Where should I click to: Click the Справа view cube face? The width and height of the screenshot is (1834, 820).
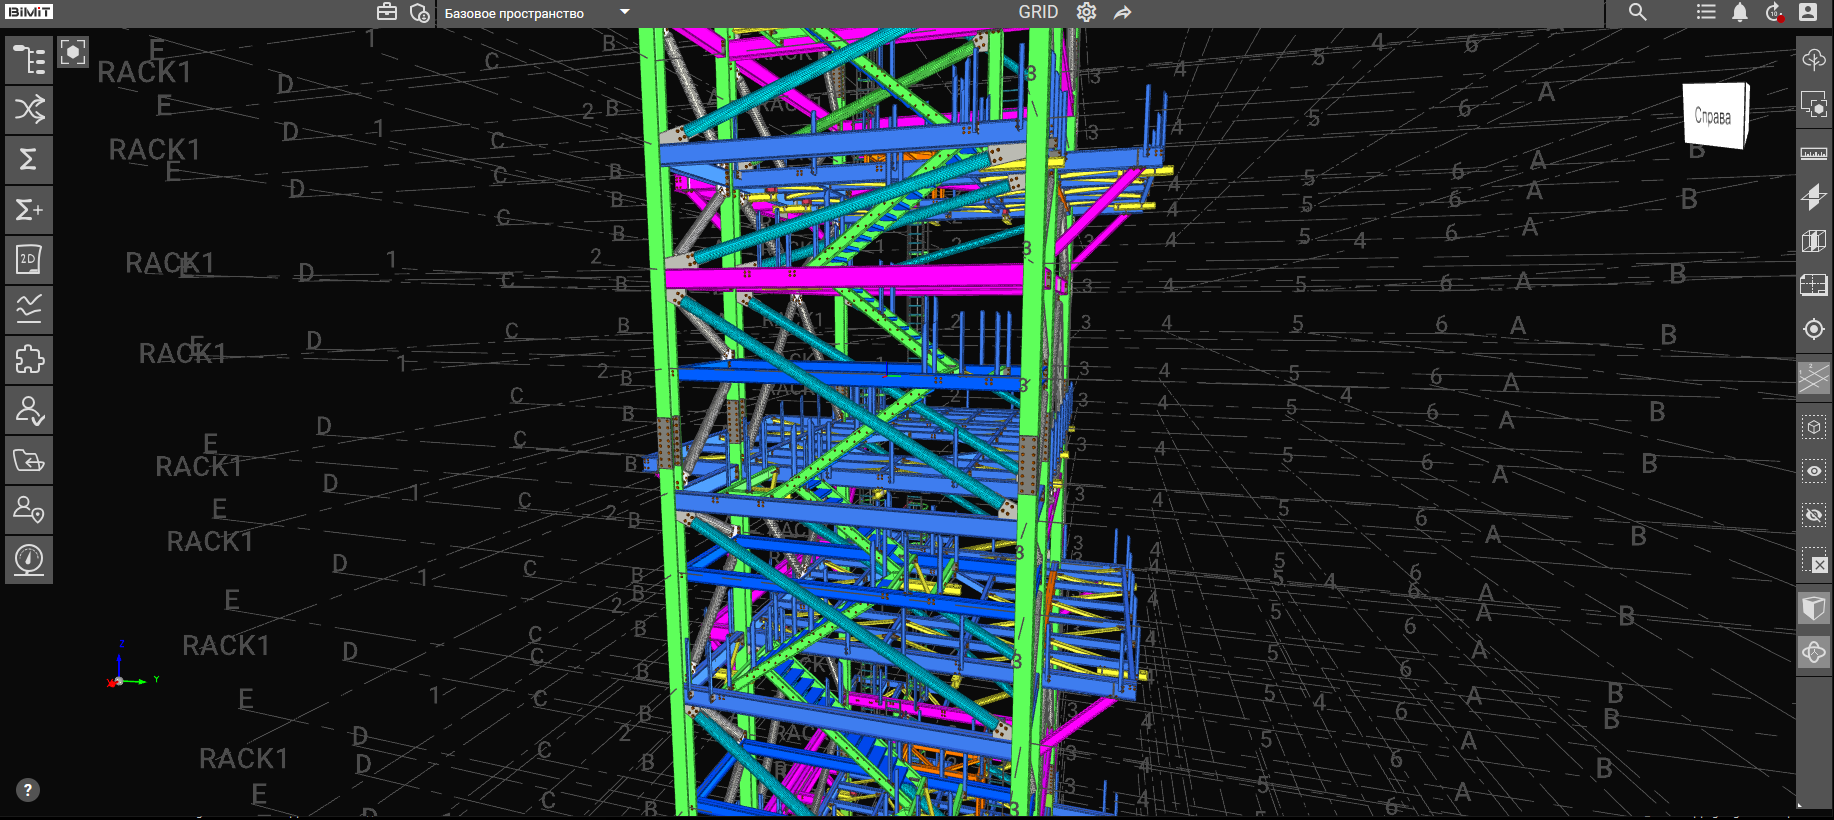pyautogui.click(x=1713, y=116)
